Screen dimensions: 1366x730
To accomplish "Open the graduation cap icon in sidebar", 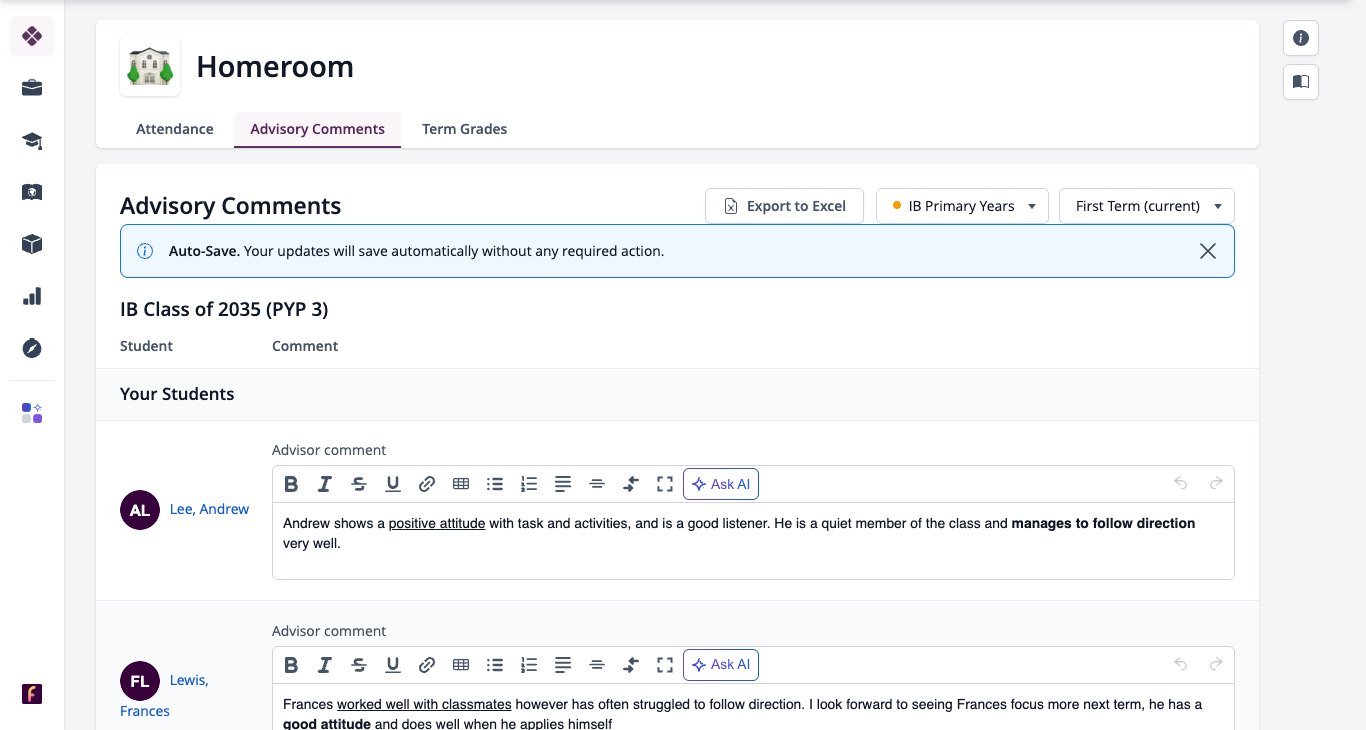I will click(32, 140).
